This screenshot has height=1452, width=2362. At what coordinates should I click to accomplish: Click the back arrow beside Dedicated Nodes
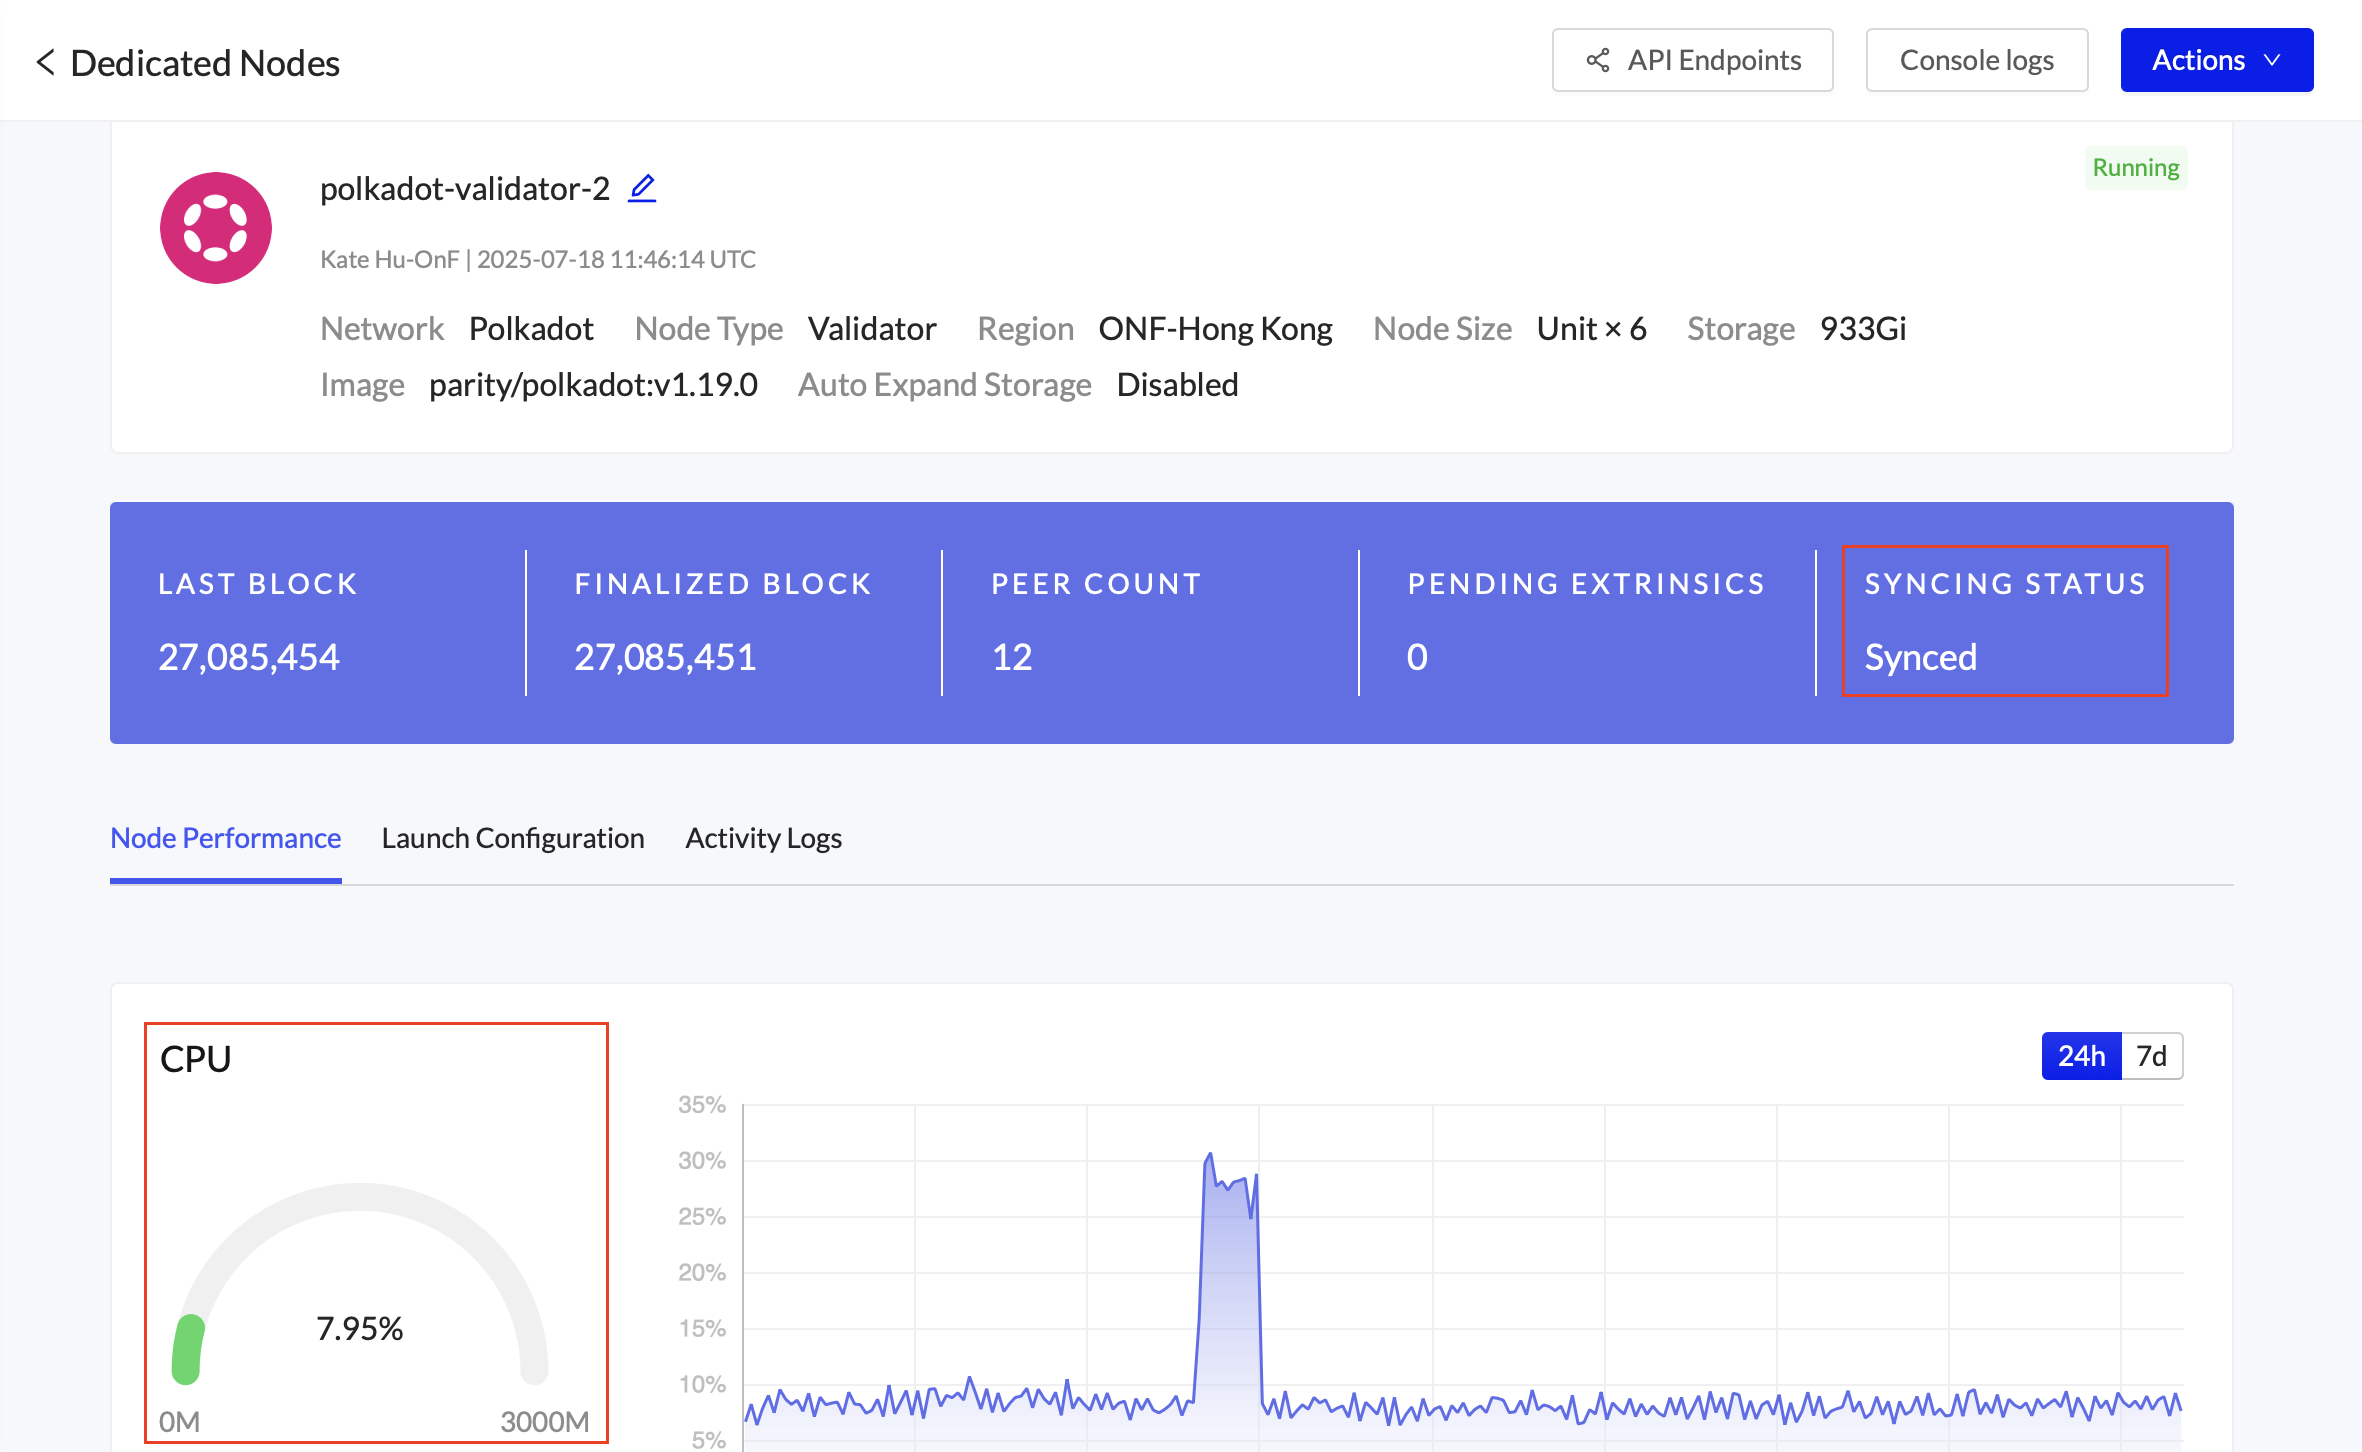[46, 62]
